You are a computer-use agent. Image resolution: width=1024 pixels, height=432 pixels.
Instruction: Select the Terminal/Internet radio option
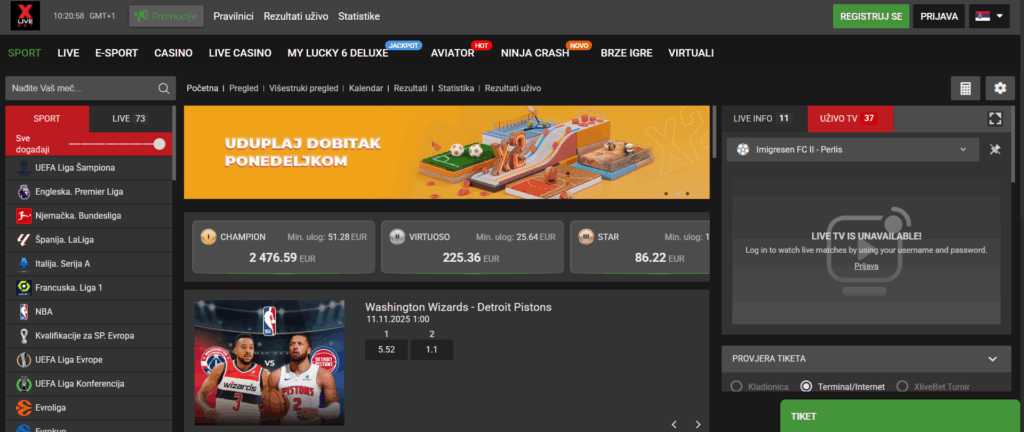[x=806, y=386]
